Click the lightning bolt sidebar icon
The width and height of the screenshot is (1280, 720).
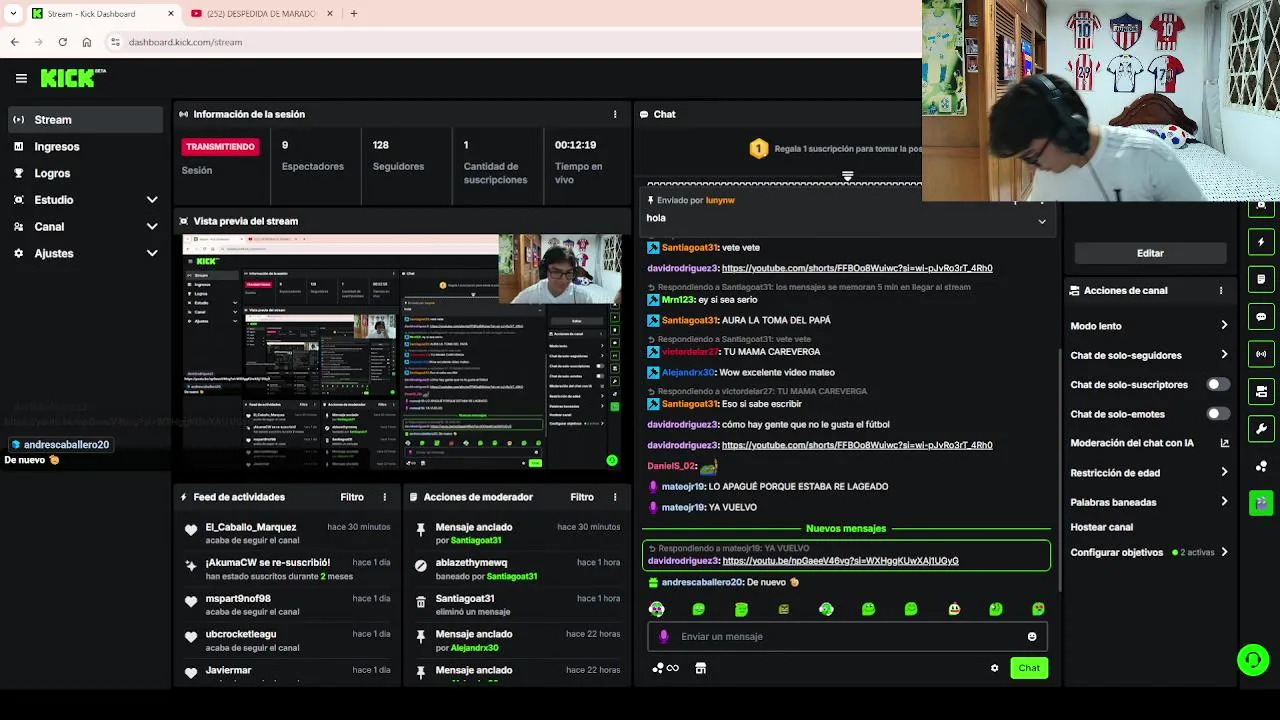(1261, 242)
